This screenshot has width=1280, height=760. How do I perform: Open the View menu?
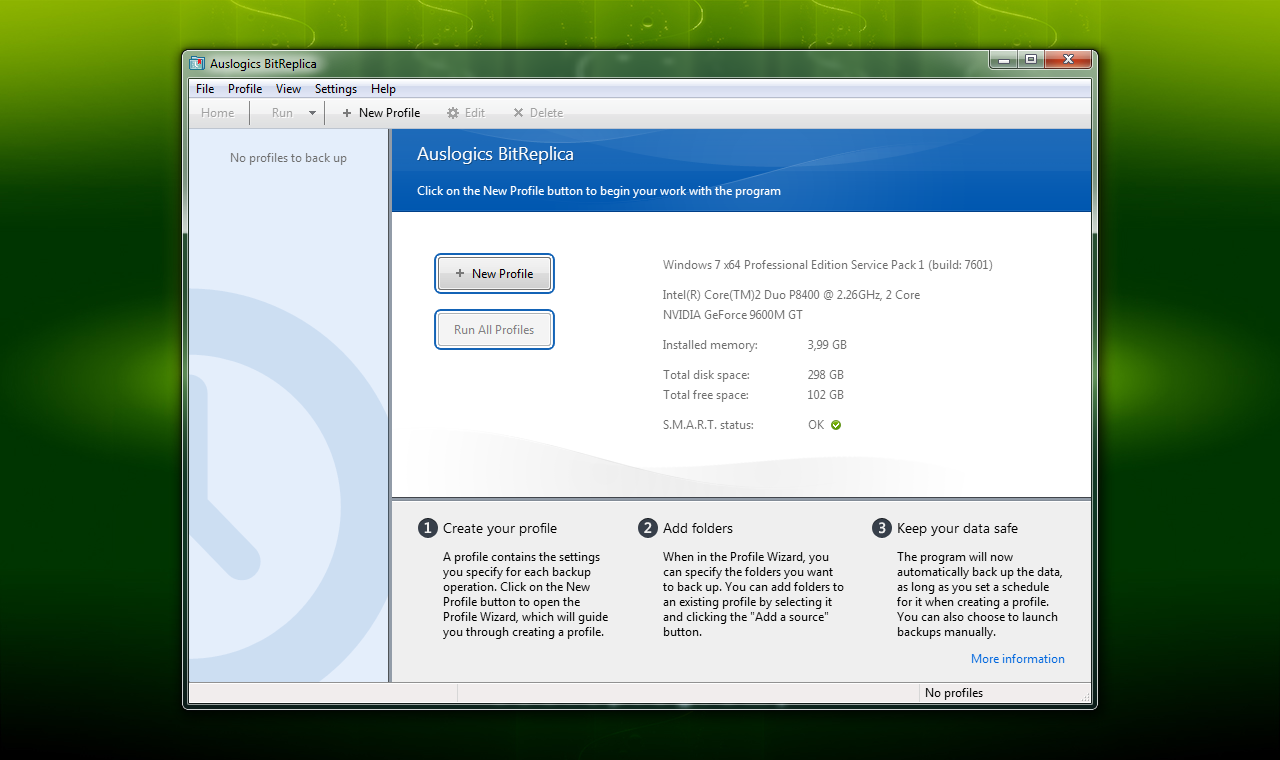pyautogui.click(x=288, y=89)
